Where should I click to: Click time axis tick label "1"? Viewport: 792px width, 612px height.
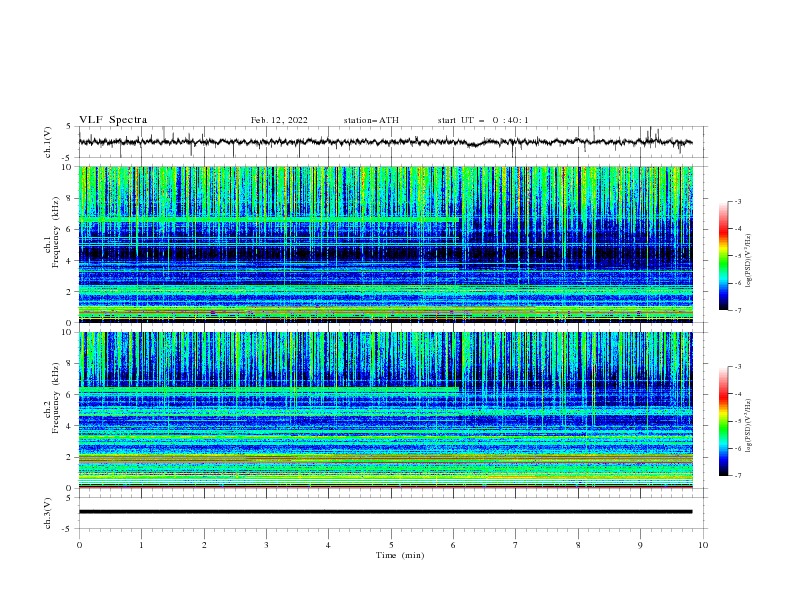(x=141, y=545)
